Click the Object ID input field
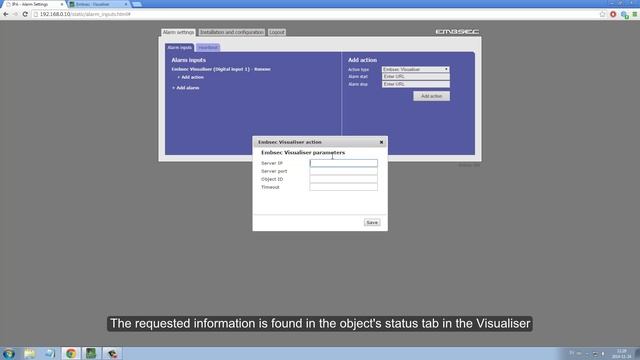The height and width of the screenshot is (360, 640). (x=344, y=179)
